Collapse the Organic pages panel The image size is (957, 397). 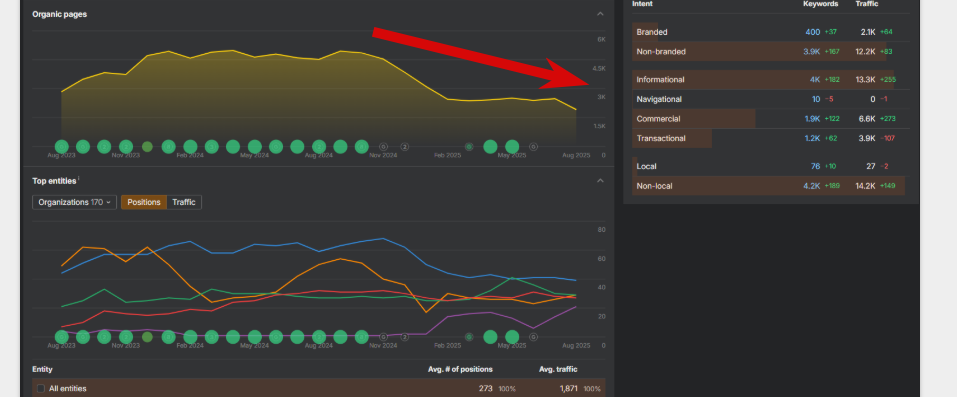[x=600, y=14]
